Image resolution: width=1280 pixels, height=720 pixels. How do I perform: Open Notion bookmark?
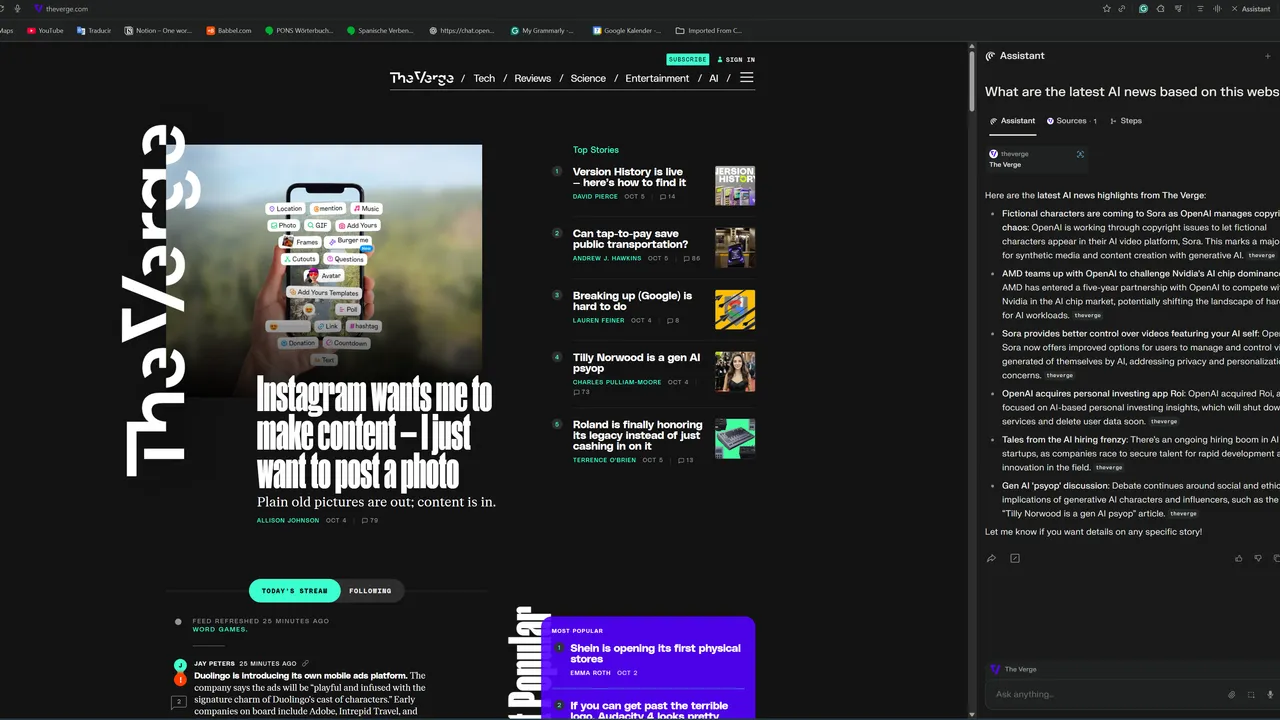158,30
